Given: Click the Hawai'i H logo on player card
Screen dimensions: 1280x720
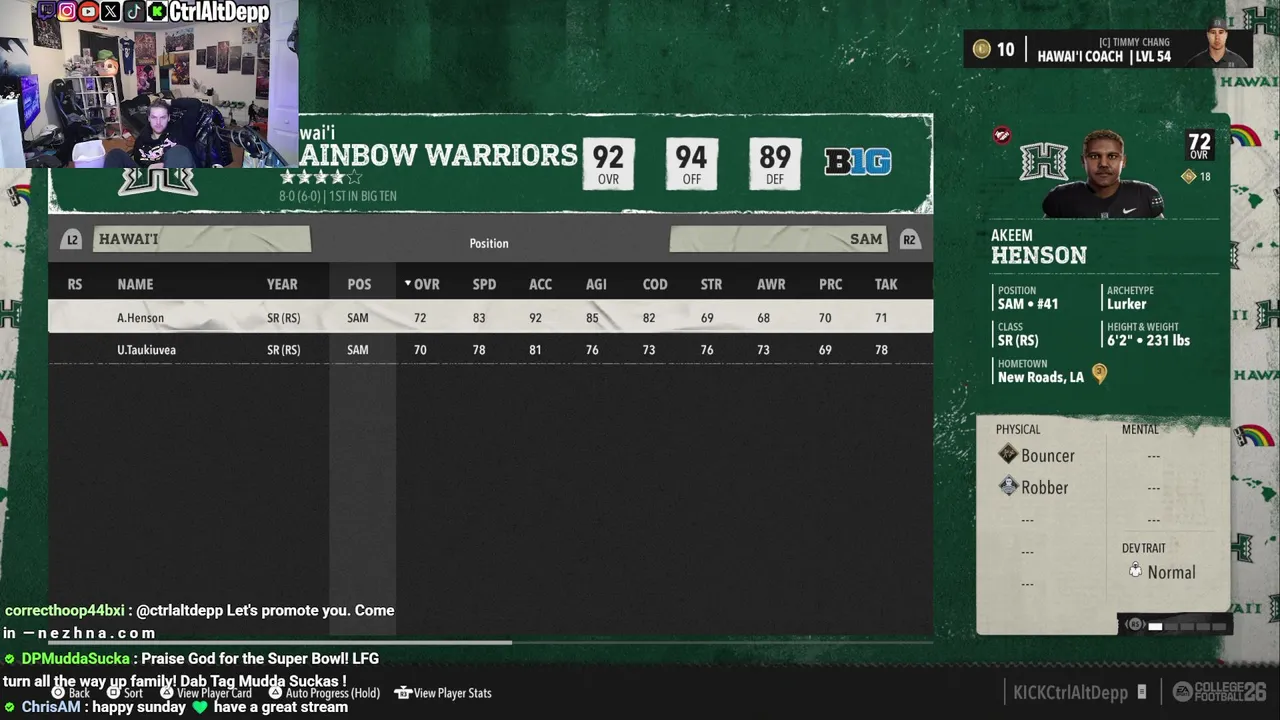Looking at the screenshot, I should coord(1043,162).
